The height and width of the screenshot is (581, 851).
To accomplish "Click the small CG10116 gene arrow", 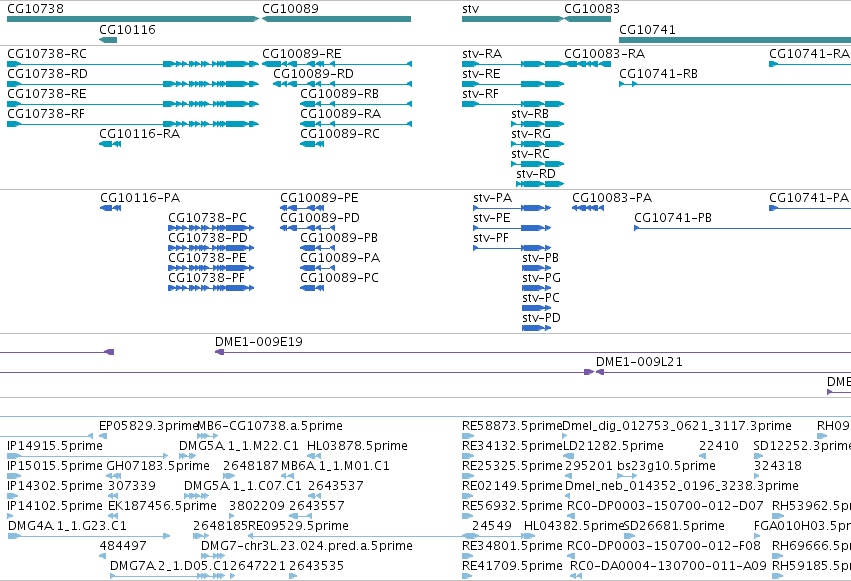I will tap(108, 40).
